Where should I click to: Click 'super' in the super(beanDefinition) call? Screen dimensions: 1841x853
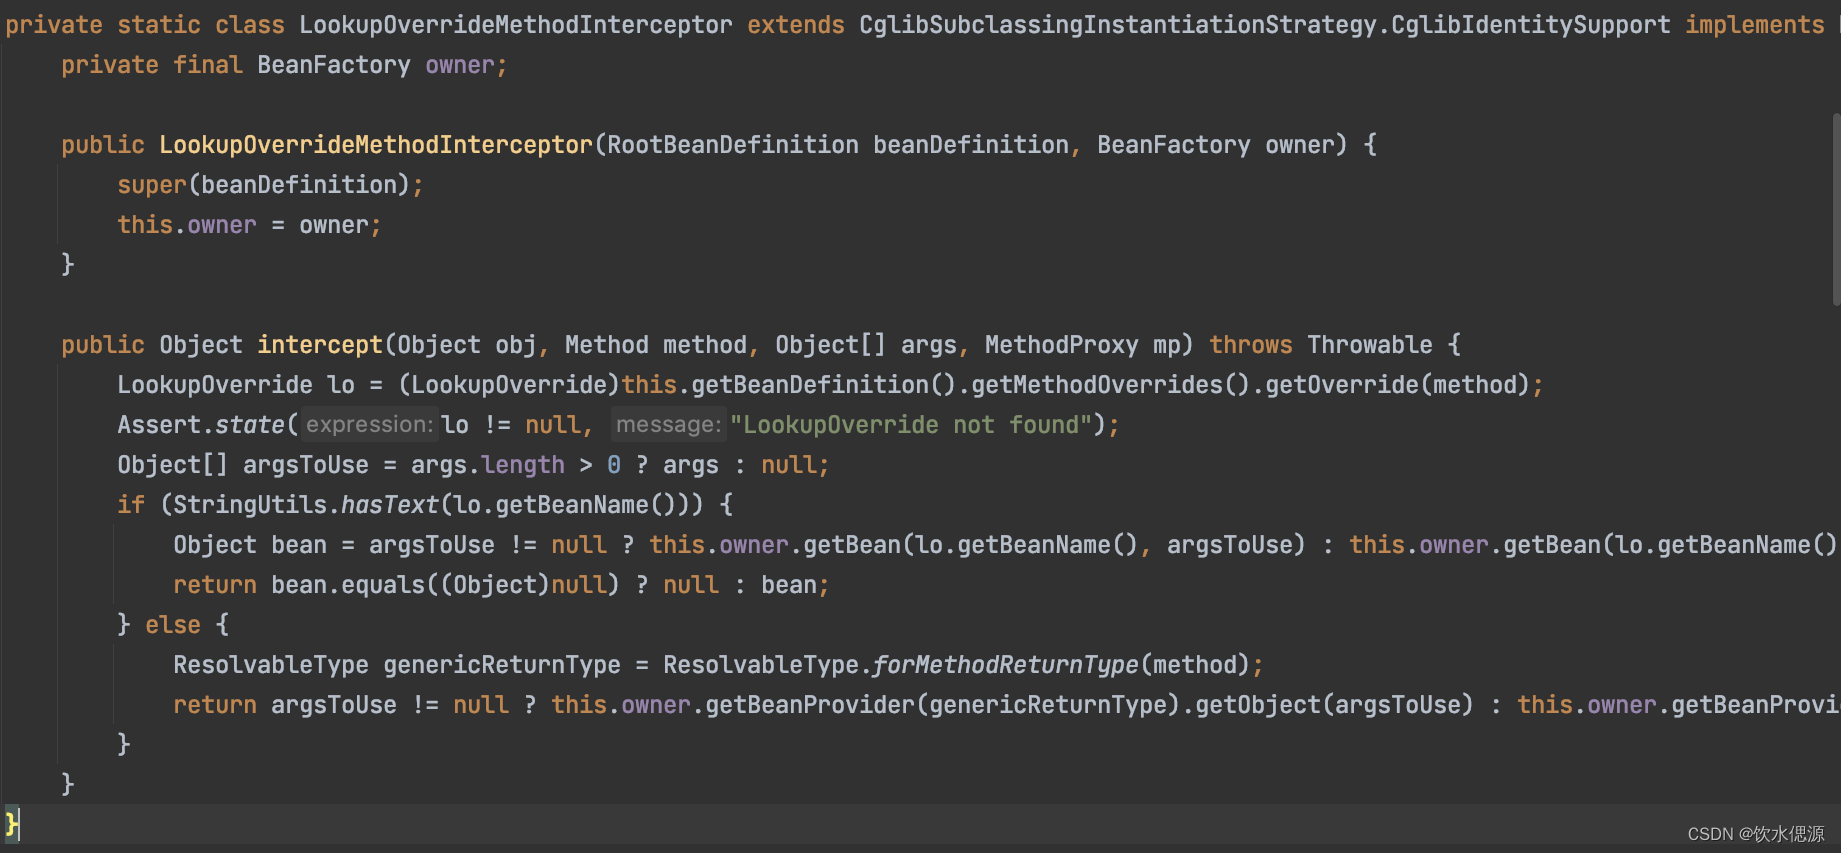pos(152,185)
